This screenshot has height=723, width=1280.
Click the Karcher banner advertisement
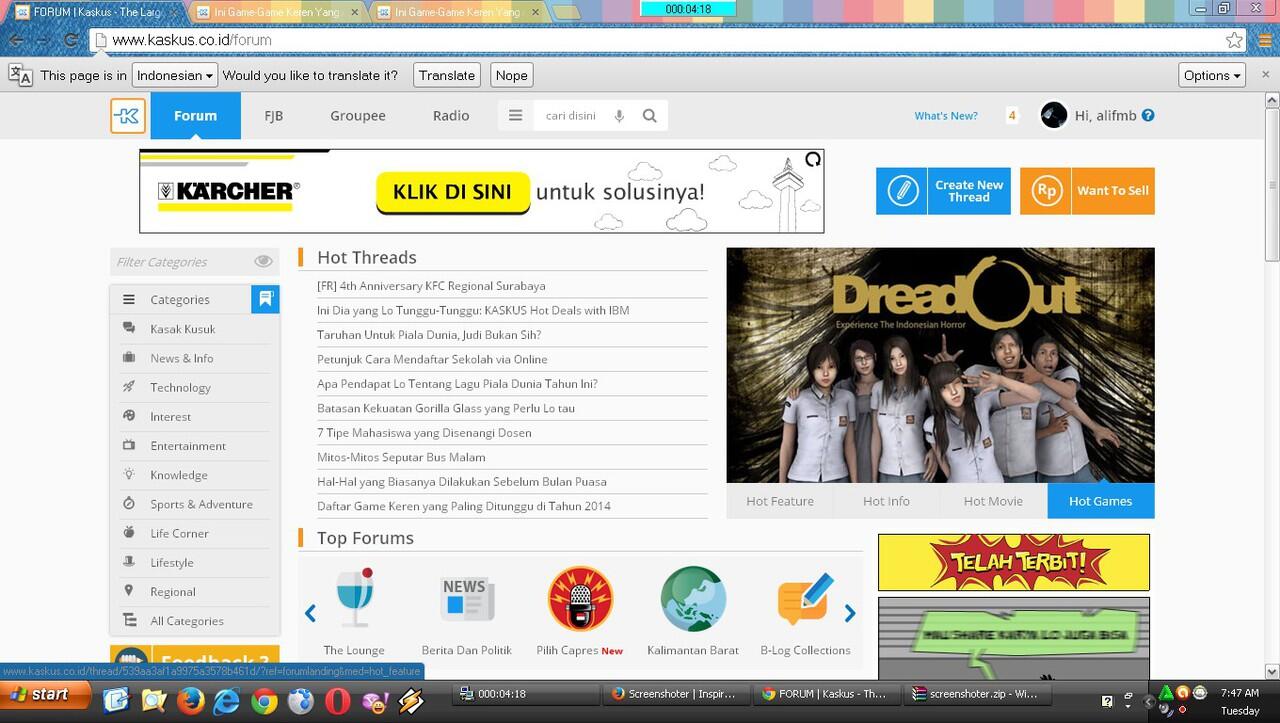point(482,191)
